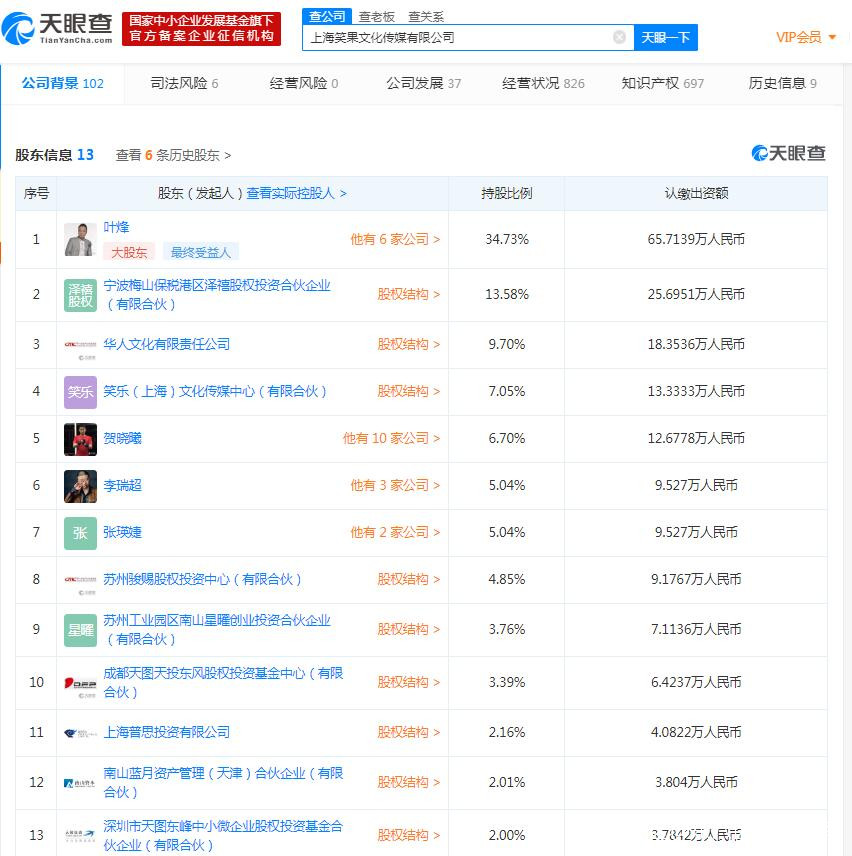Select 查老板 search mode tab
Screen dimensions: 852x856
377,17
